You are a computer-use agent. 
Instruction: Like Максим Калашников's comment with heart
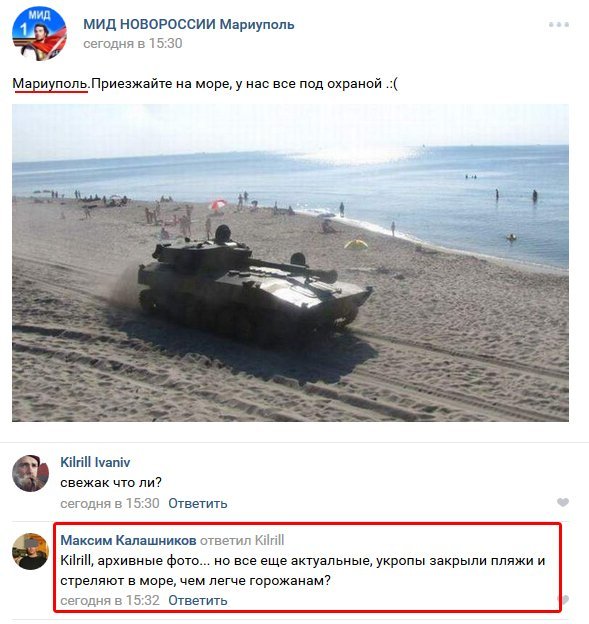tap(564, 599)
